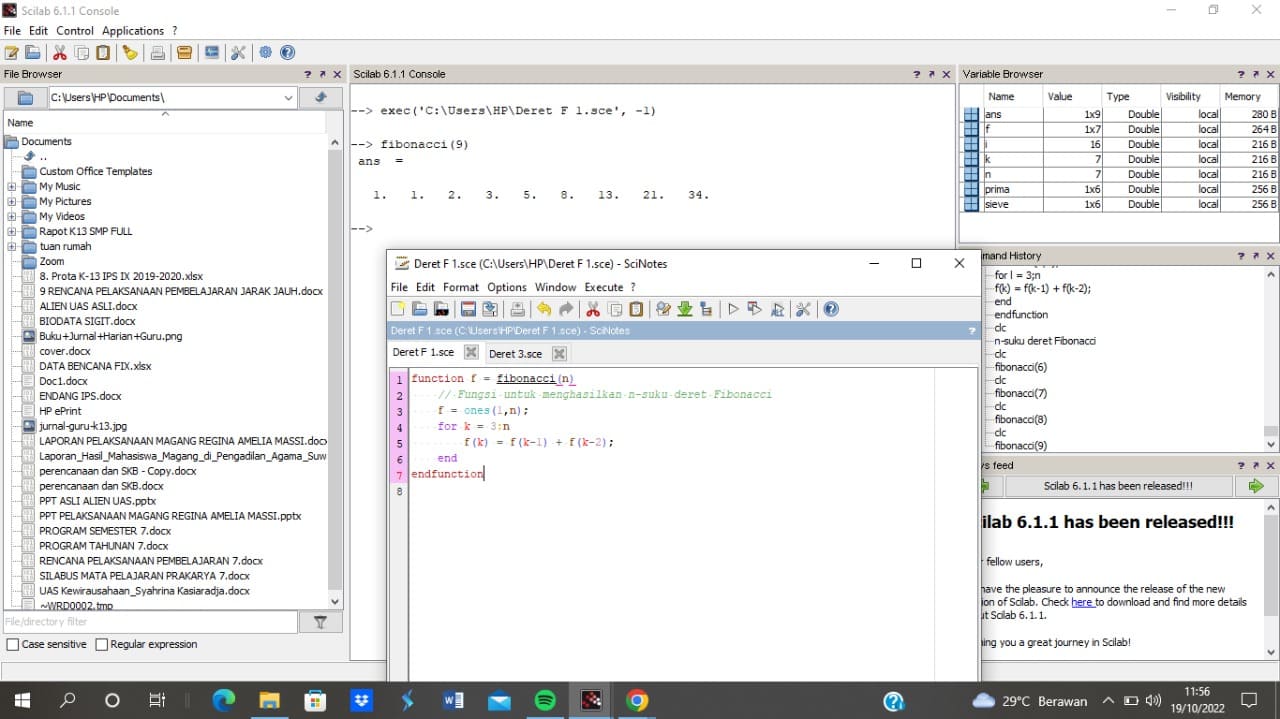Open the File Browser directory path dropdown
This screenshot has height=719, width=1280.
pyautogui.click(x=288, y=98)
